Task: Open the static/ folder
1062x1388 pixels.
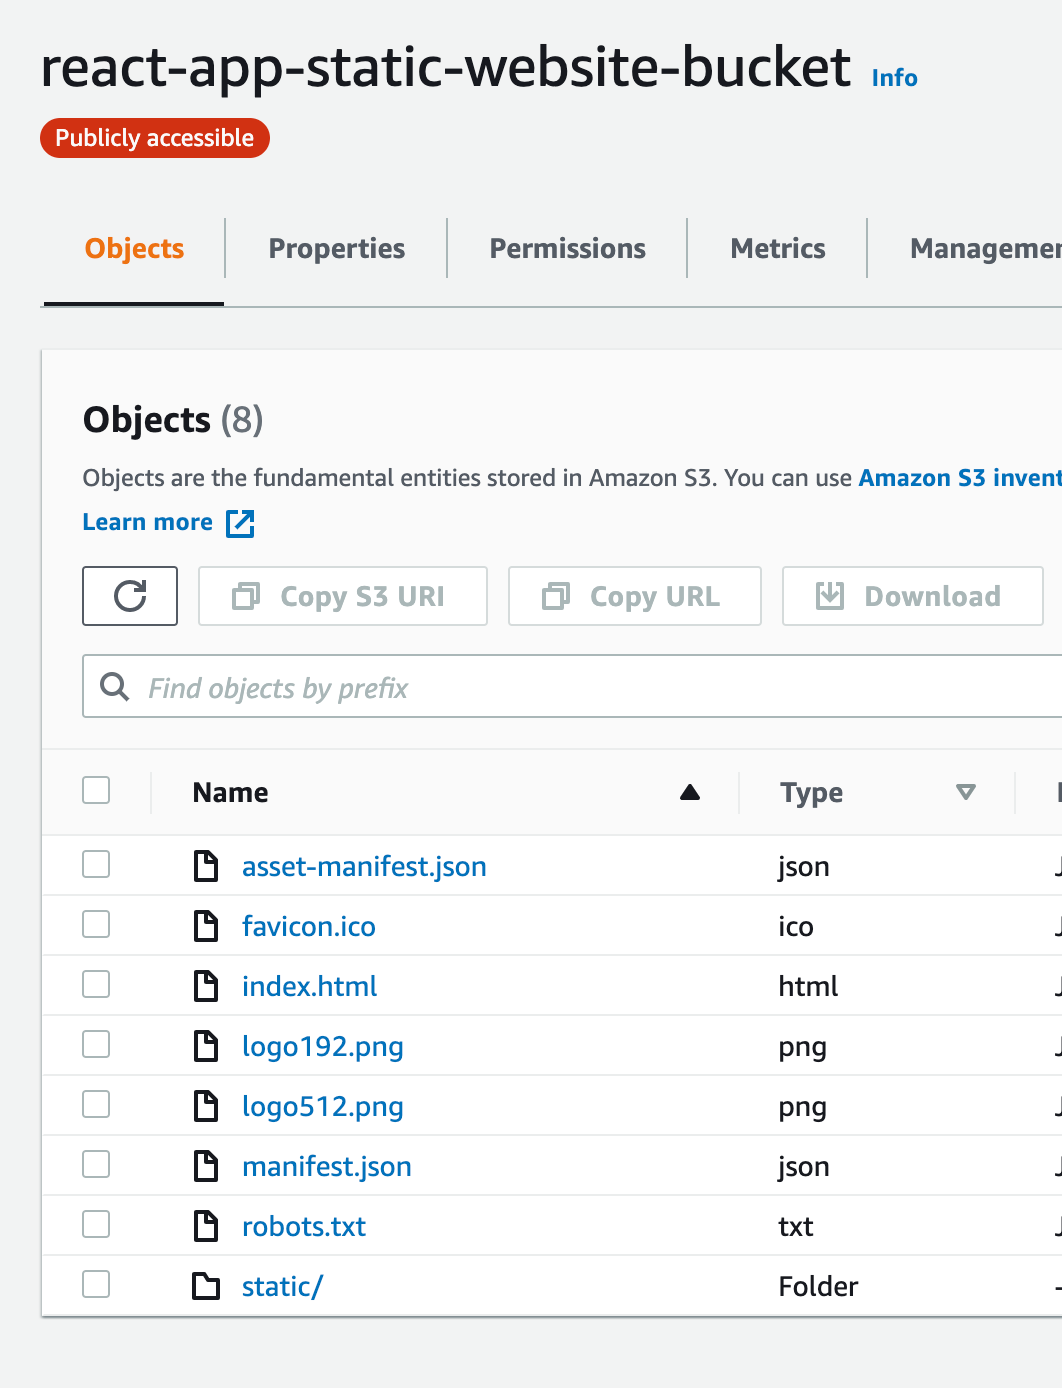Action: pyautogui.click(x=282, y=1286)
